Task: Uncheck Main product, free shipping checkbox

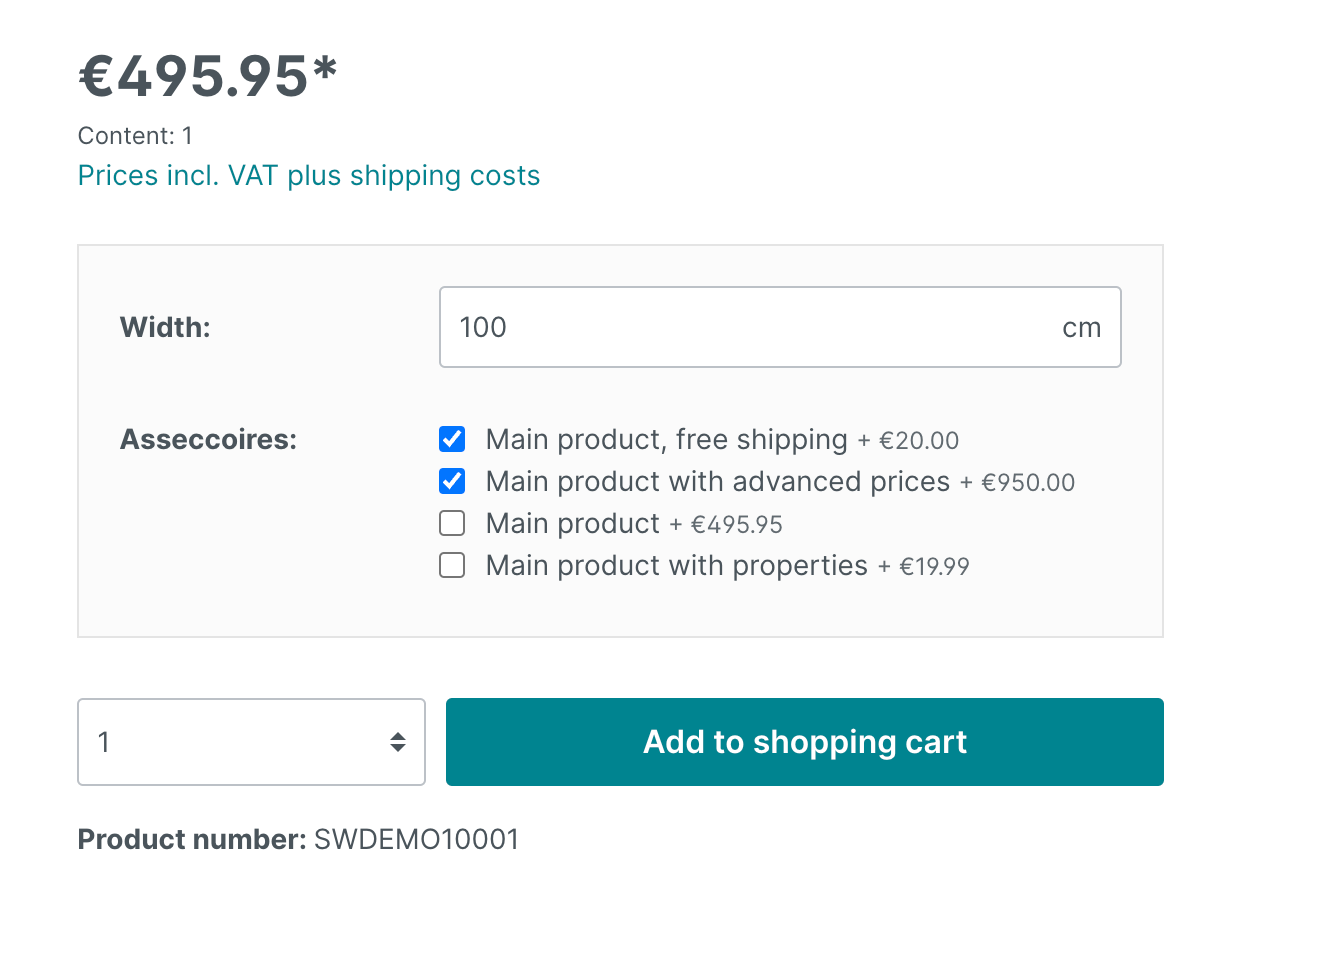Action: (x=452, y=439)
